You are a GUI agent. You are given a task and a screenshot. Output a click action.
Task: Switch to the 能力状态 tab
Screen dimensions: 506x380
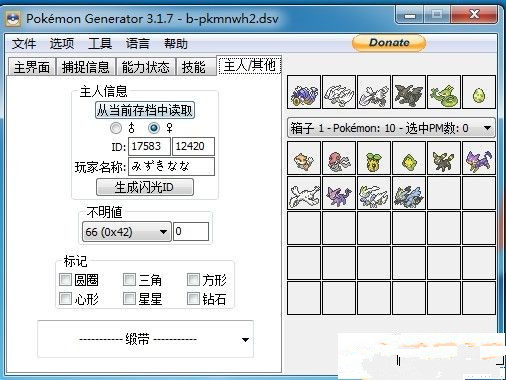(145, 67)
